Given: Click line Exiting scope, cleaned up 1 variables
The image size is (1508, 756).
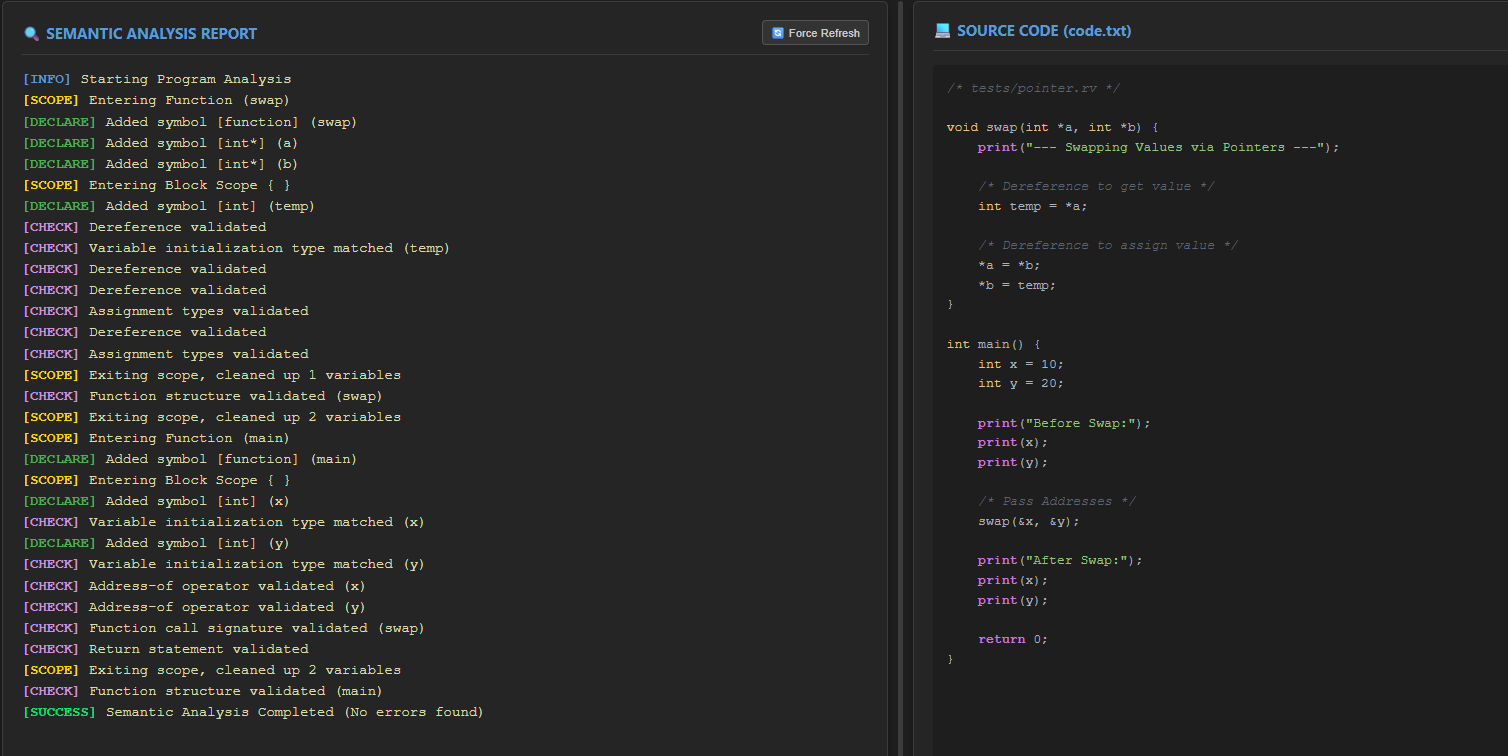Looking at the screenshot, I should click(212, 375).
